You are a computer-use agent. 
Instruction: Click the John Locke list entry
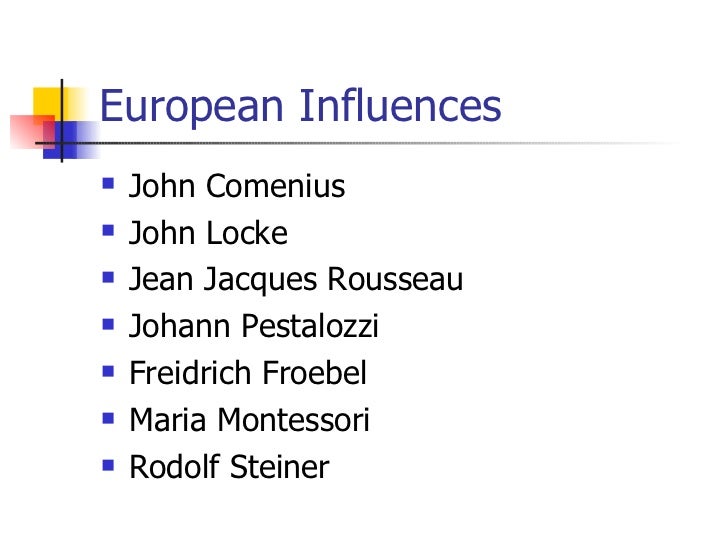[x=208, y=233]
